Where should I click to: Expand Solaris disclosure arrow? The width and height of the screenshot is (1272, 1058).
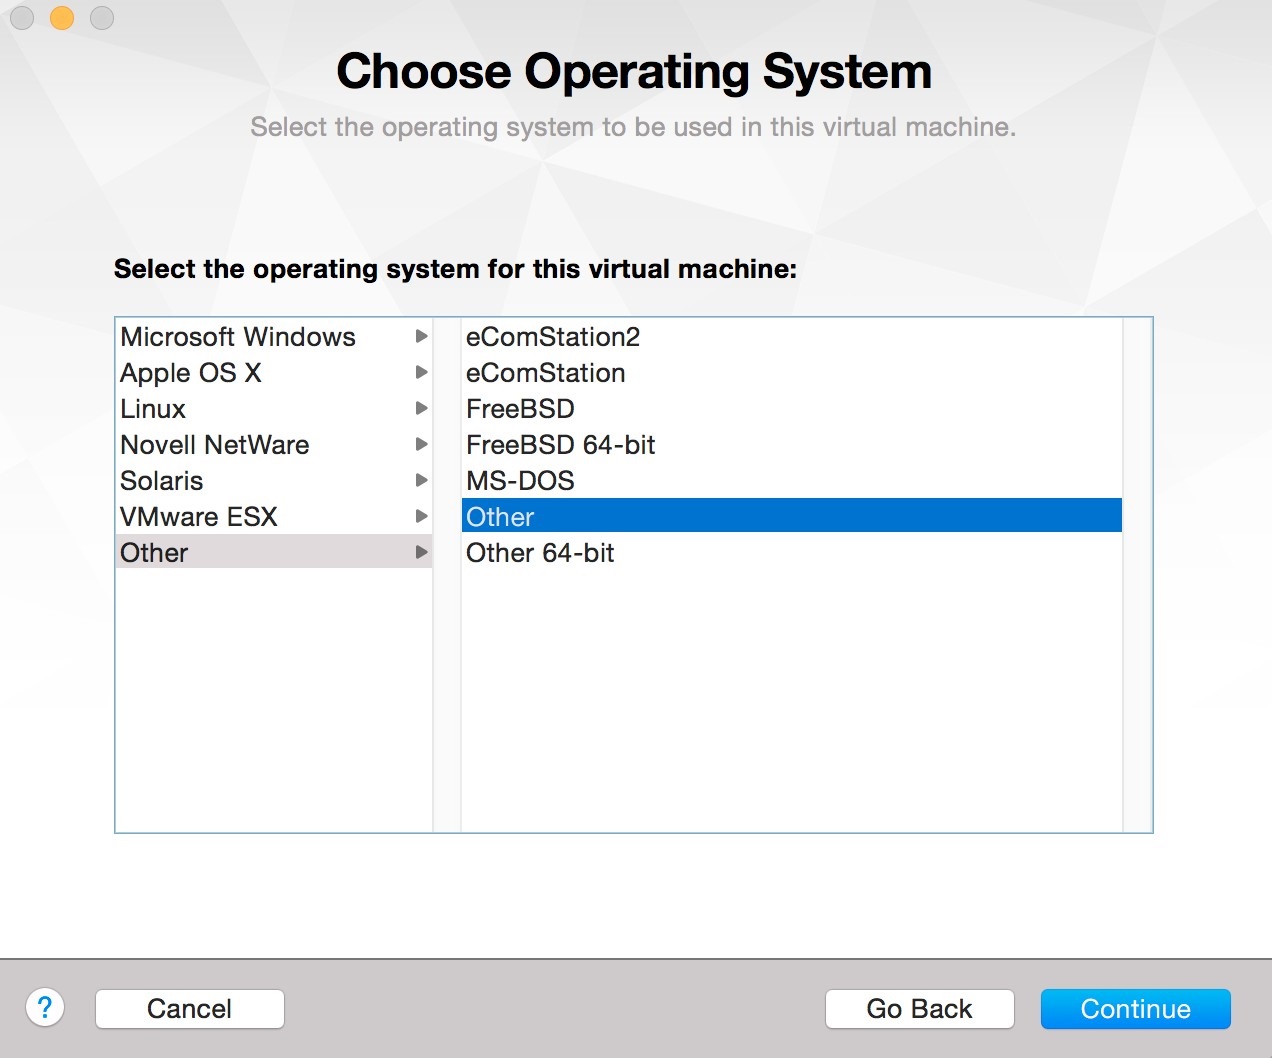421,481
